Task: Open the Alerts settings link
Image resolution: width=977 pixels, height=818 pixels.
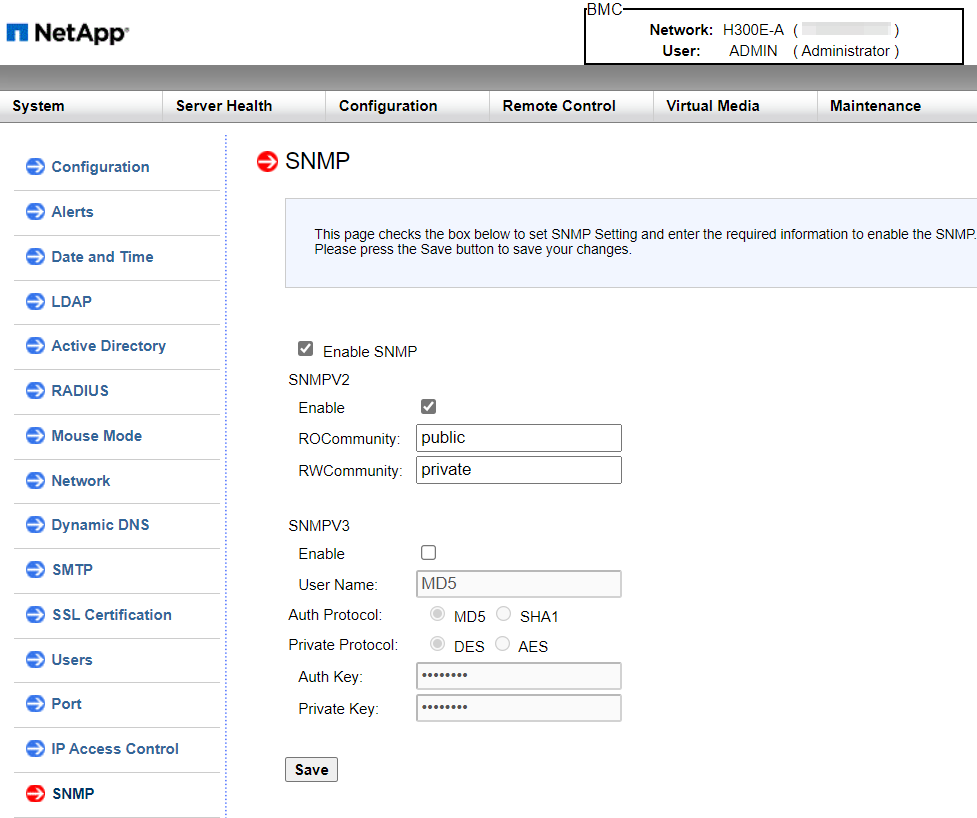Action: pyautogui.click(x=72, y=212)
